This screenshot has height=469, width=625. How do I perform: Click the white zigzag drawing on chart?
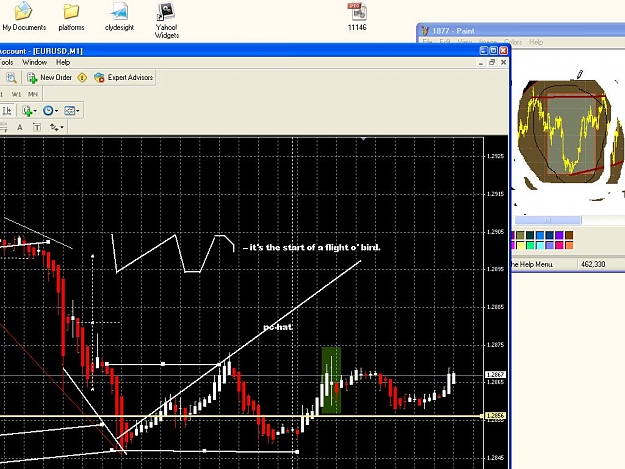pyautogui.click(x=173, y=253)
